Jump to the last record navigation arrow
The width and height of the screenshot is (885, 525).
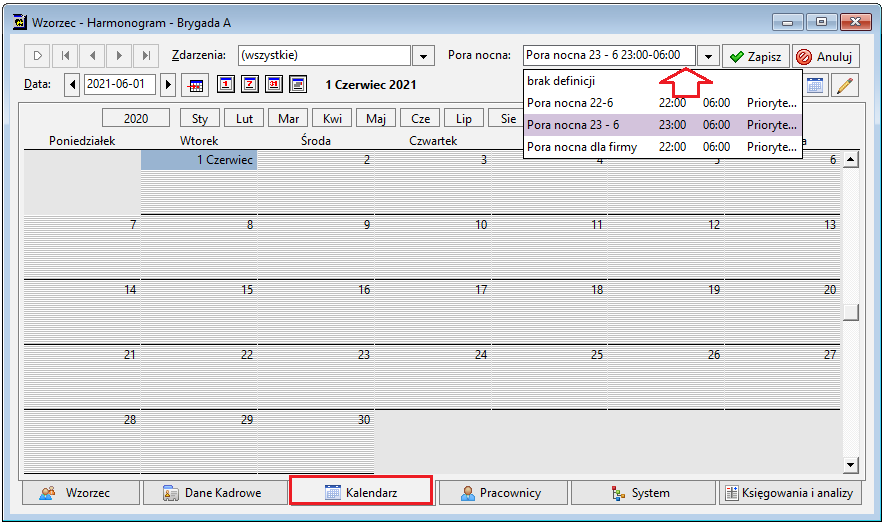point(146,56)
